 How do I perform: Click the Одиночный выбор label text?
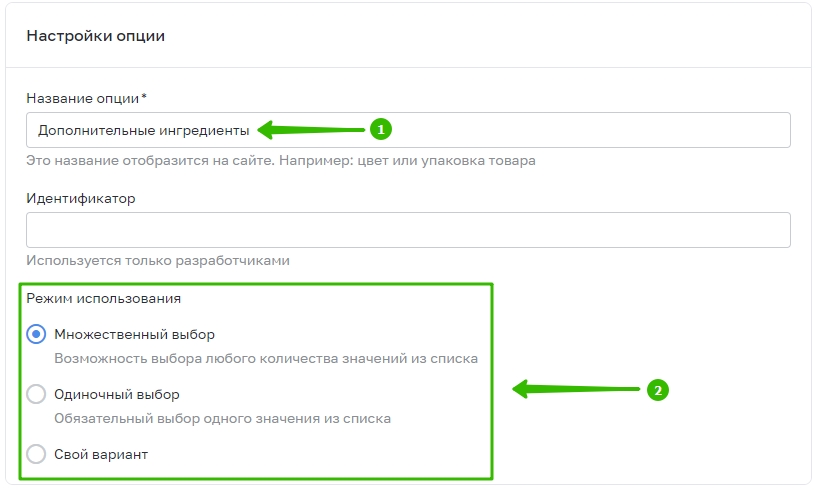[x=116, y=394]
